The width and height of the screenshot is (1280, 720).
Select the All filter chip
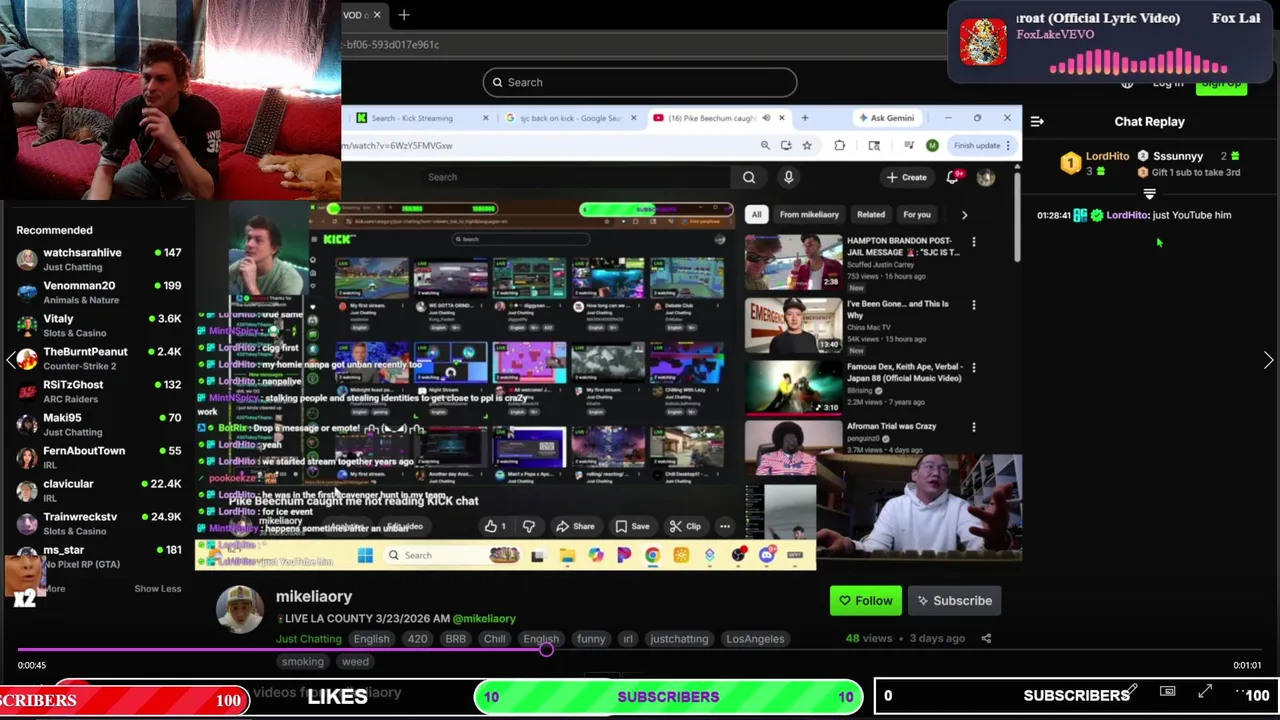[756, 214]
